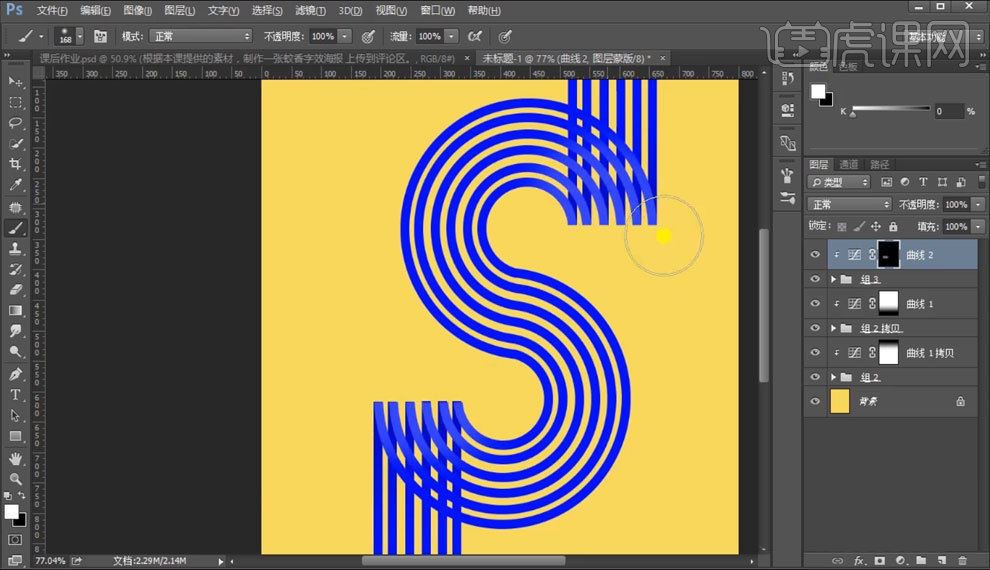
Task: Select the Dodge tool
Action: (15, 352)
